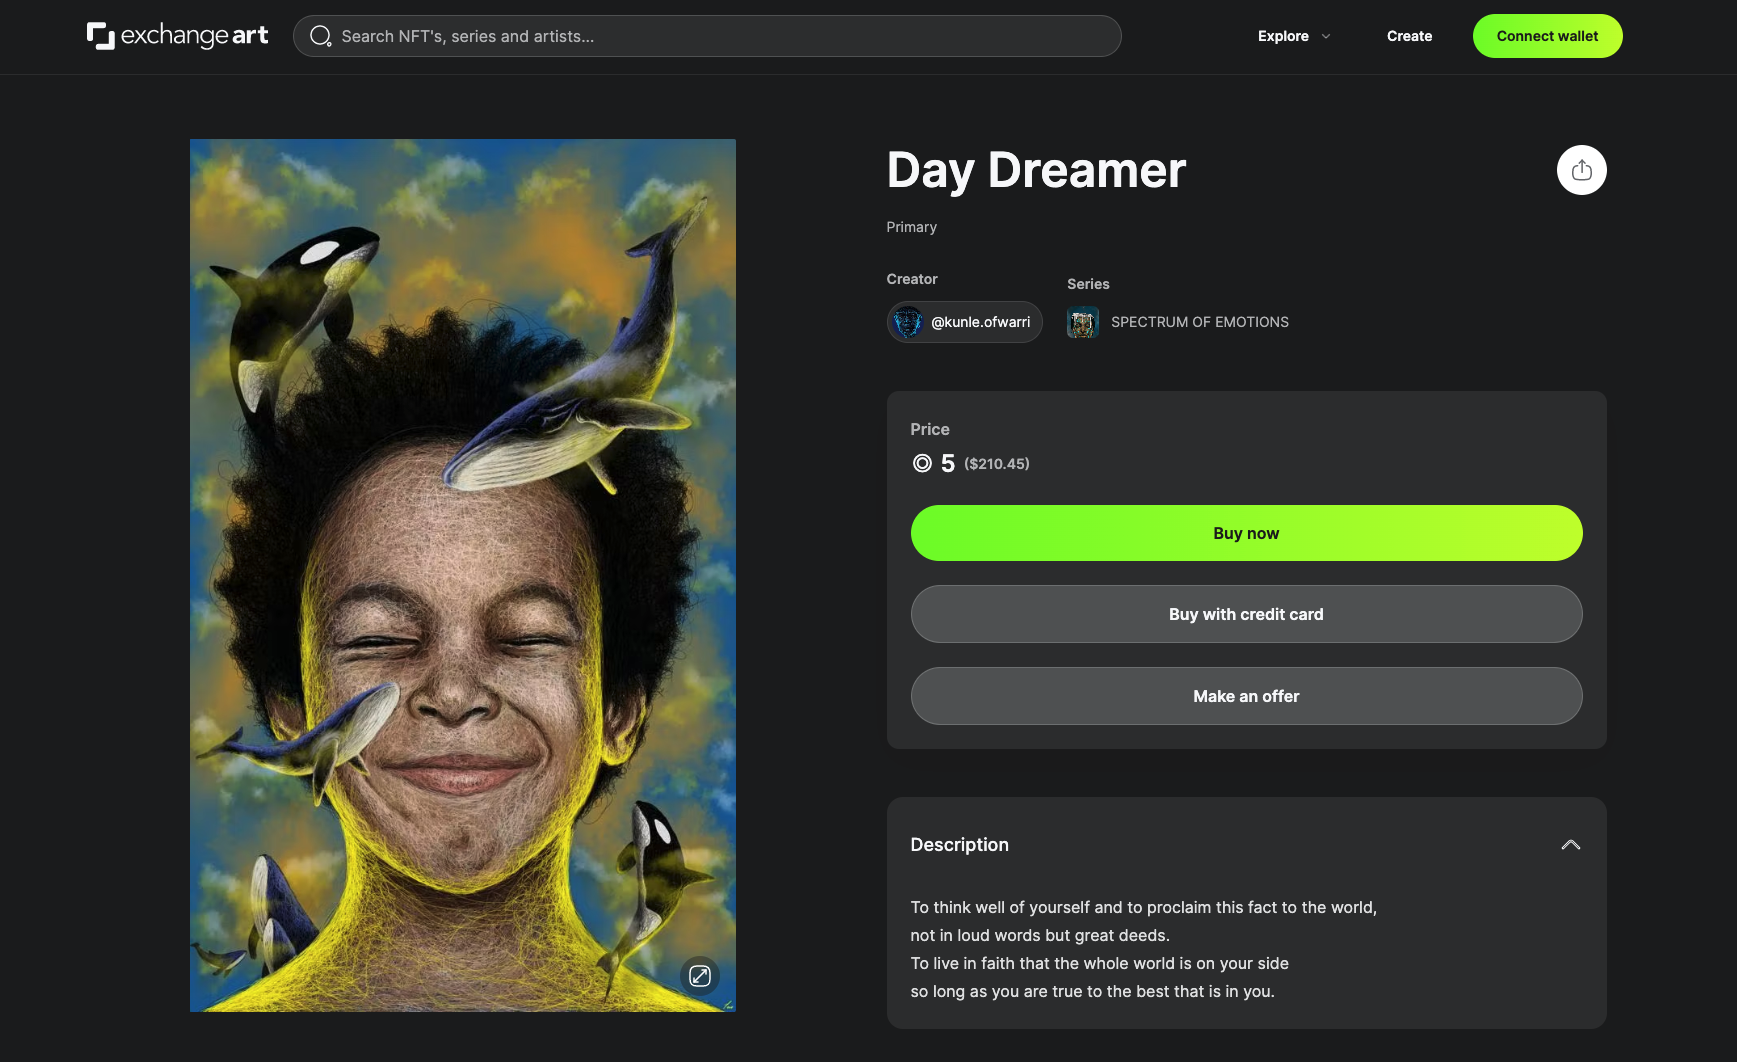Click Spectrum of Emotions series thumbnail

point(1083,322)
